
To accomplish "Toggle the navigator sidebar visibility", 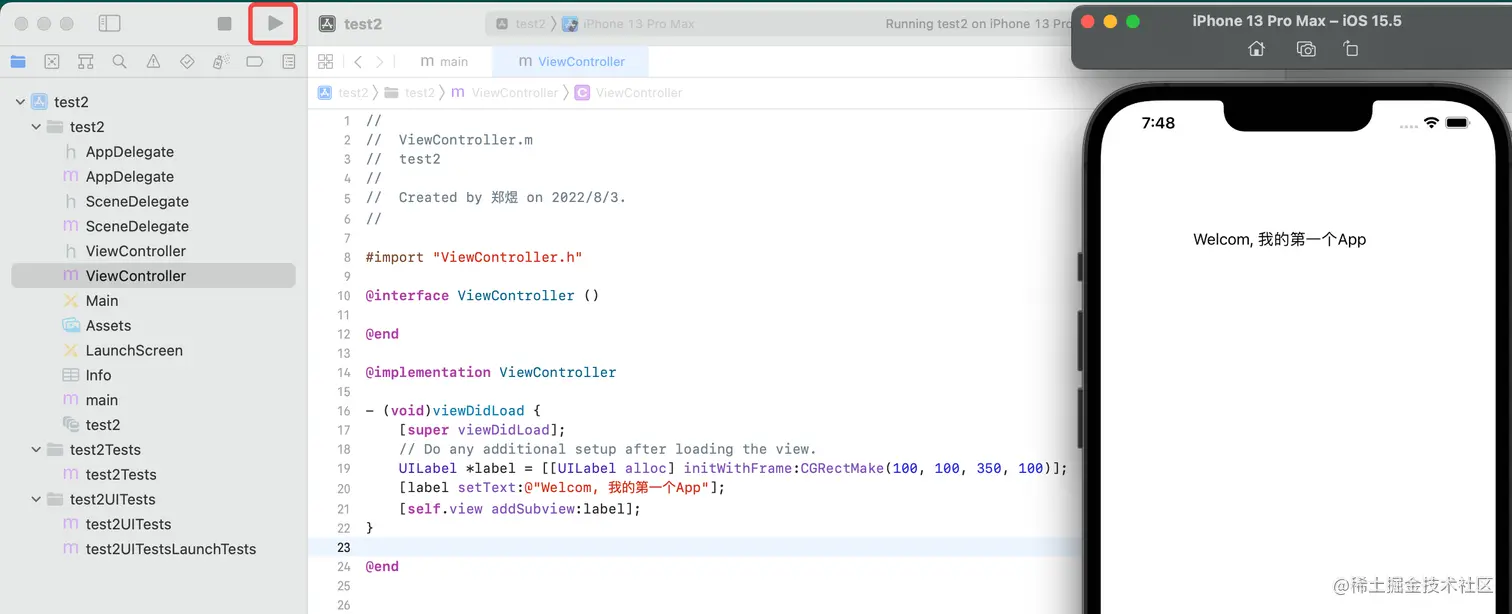I will point(110,23).
